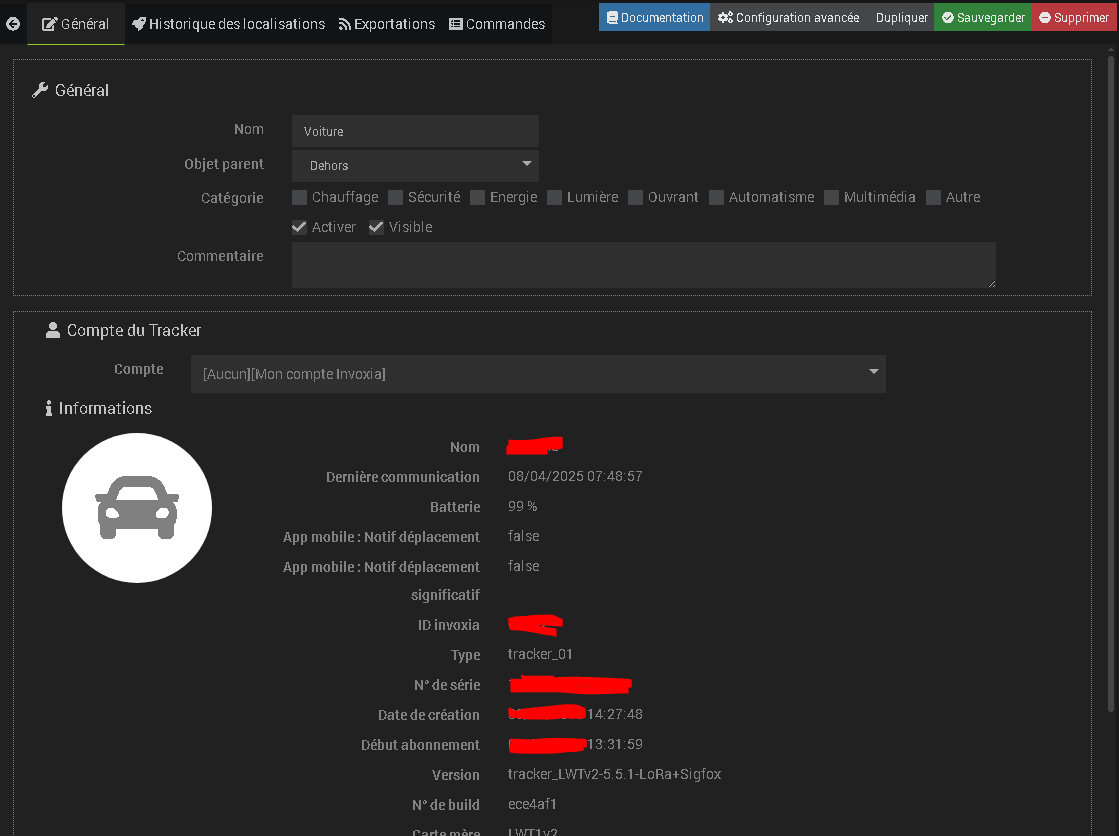Toggle the Lumière category checkbox

[555, 197]
